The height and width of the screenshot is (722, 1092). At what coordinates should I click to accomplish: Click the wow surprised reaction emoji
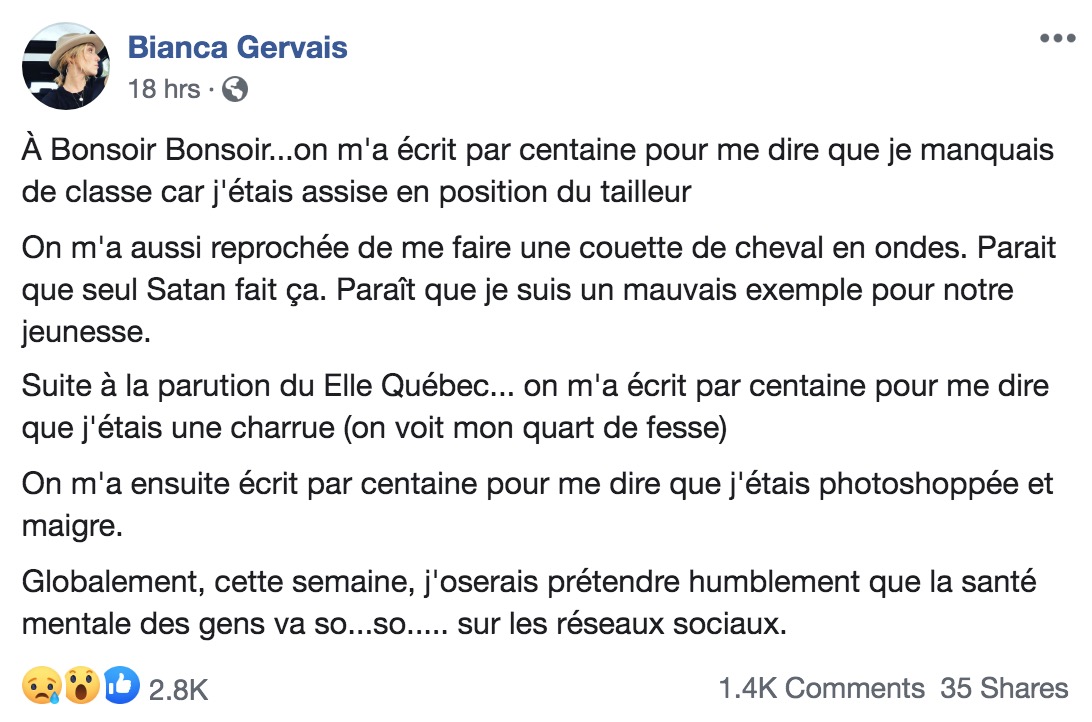tap(81, 686)
